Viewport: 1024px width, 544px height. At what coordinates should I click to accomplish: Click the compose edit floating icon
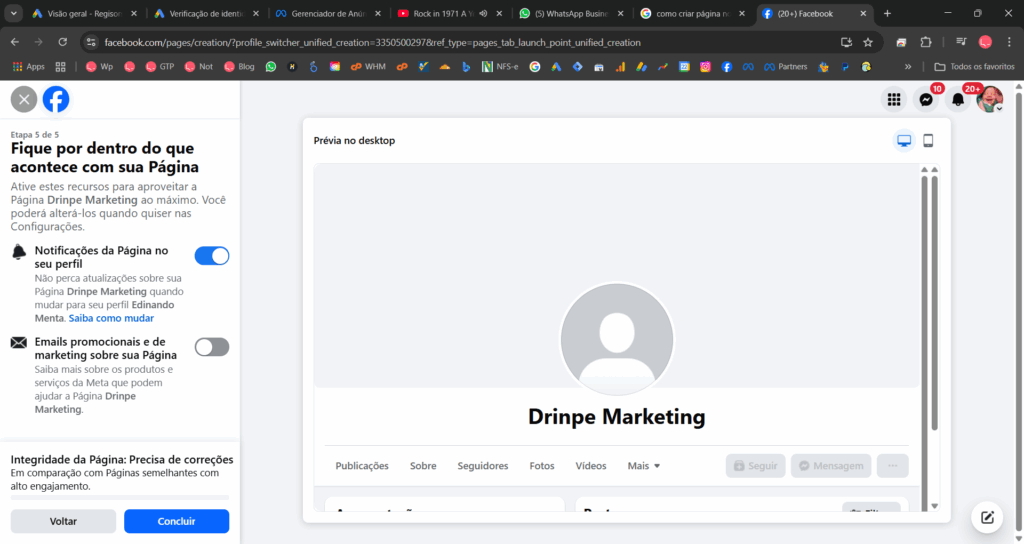tap(987, 517)
